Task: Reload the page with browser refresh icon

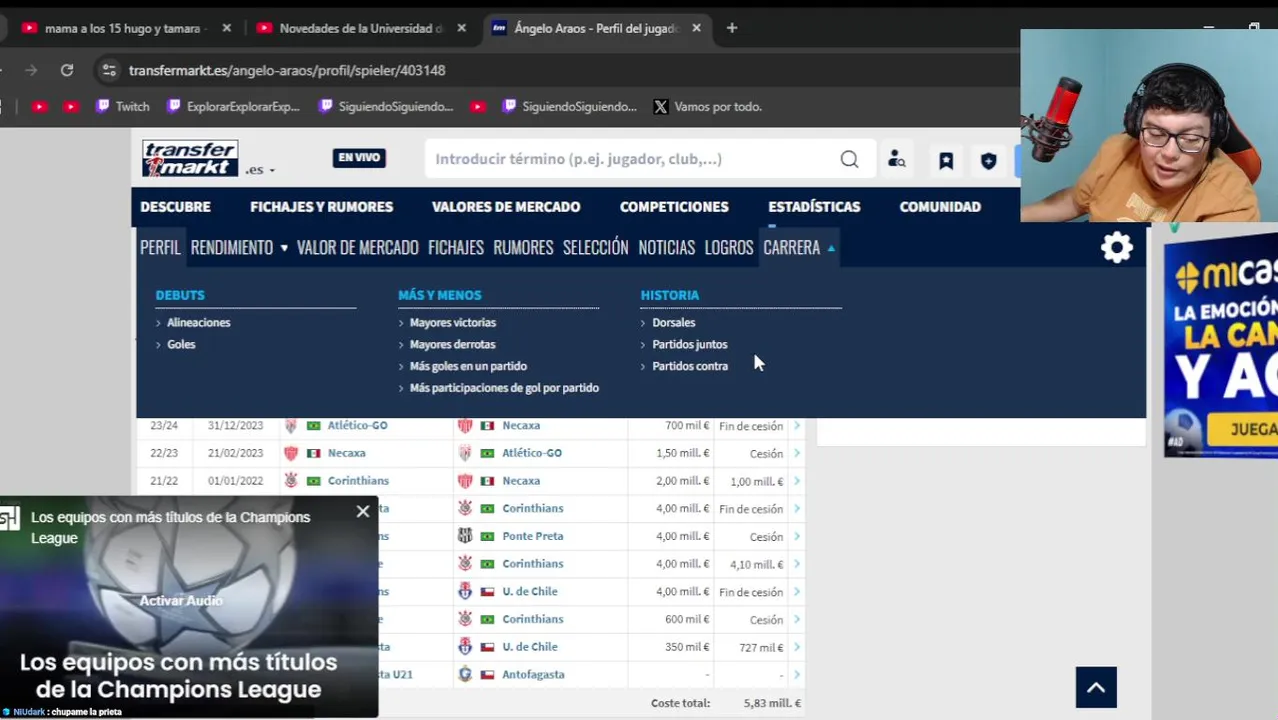Action: (67, 70)
